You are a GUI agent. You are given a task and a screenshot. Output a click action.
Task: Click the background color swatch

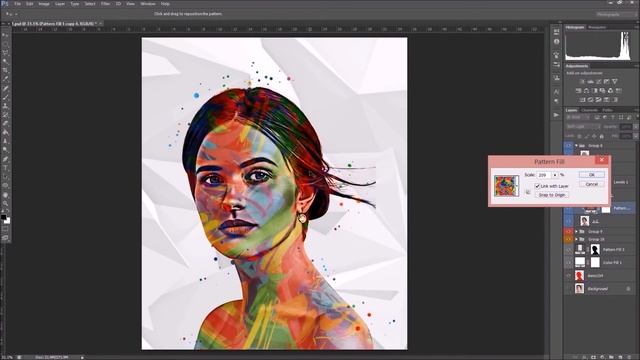click(7, 221)
